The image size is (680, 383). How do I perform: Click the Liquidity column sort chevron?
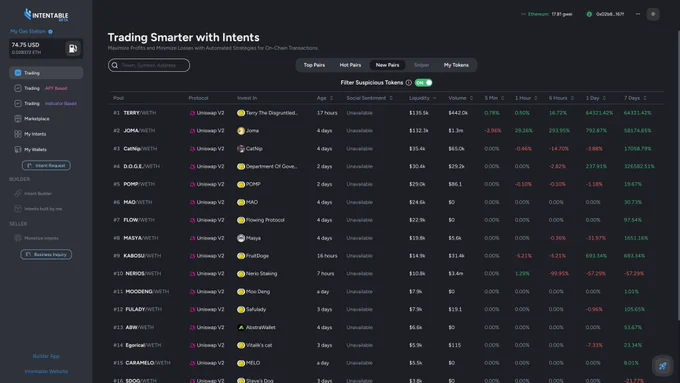click(x=434, y=98)
